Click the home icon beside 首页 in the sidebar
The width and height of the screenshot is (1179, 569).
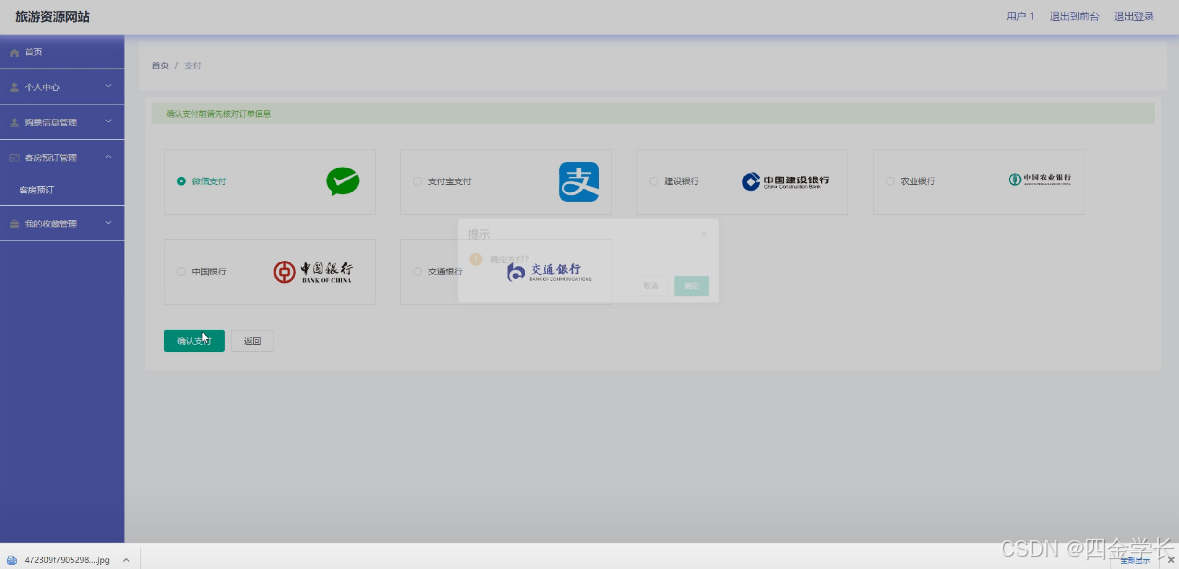14,53
